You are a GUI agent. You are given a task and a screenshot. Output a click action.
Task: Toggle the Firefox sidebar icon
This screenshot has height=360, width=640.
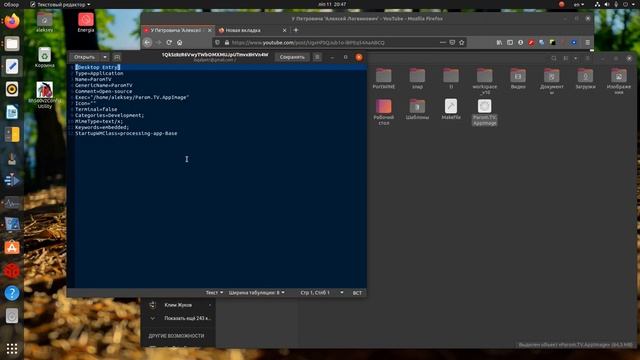coord(510,42)
